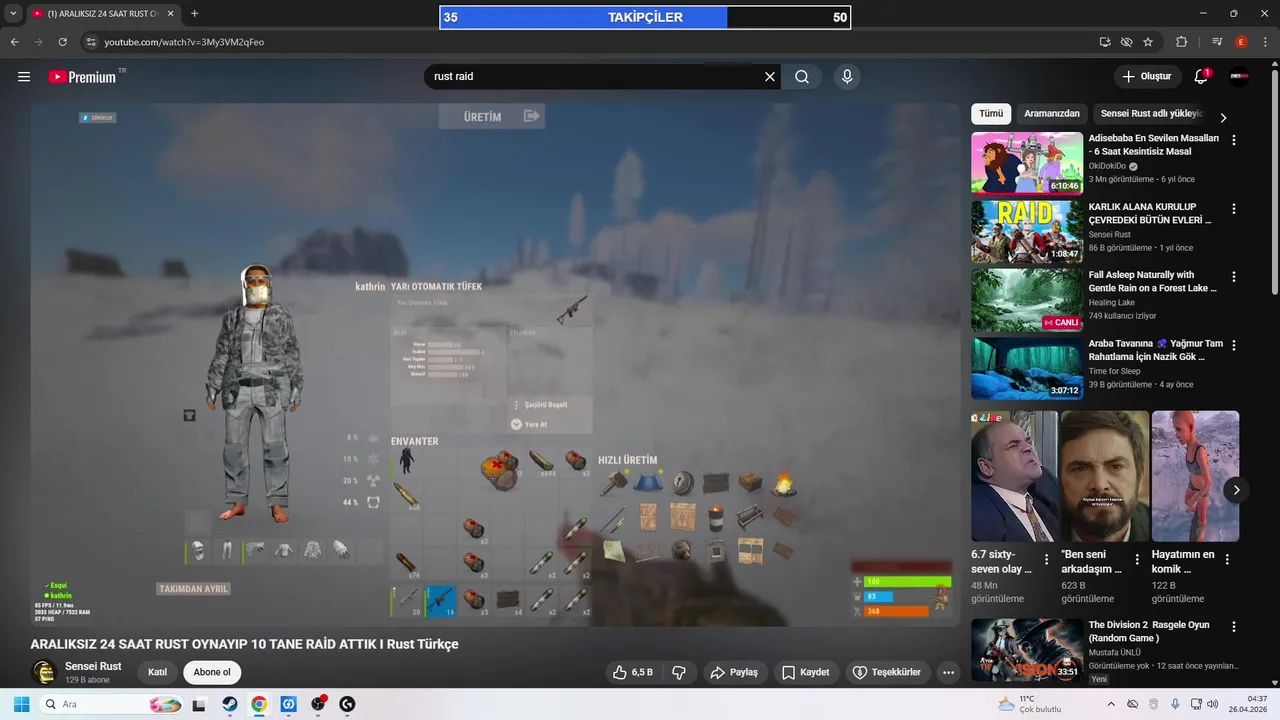
Task: Start voice search with the microphone
Action: click(x=847, y=77)
